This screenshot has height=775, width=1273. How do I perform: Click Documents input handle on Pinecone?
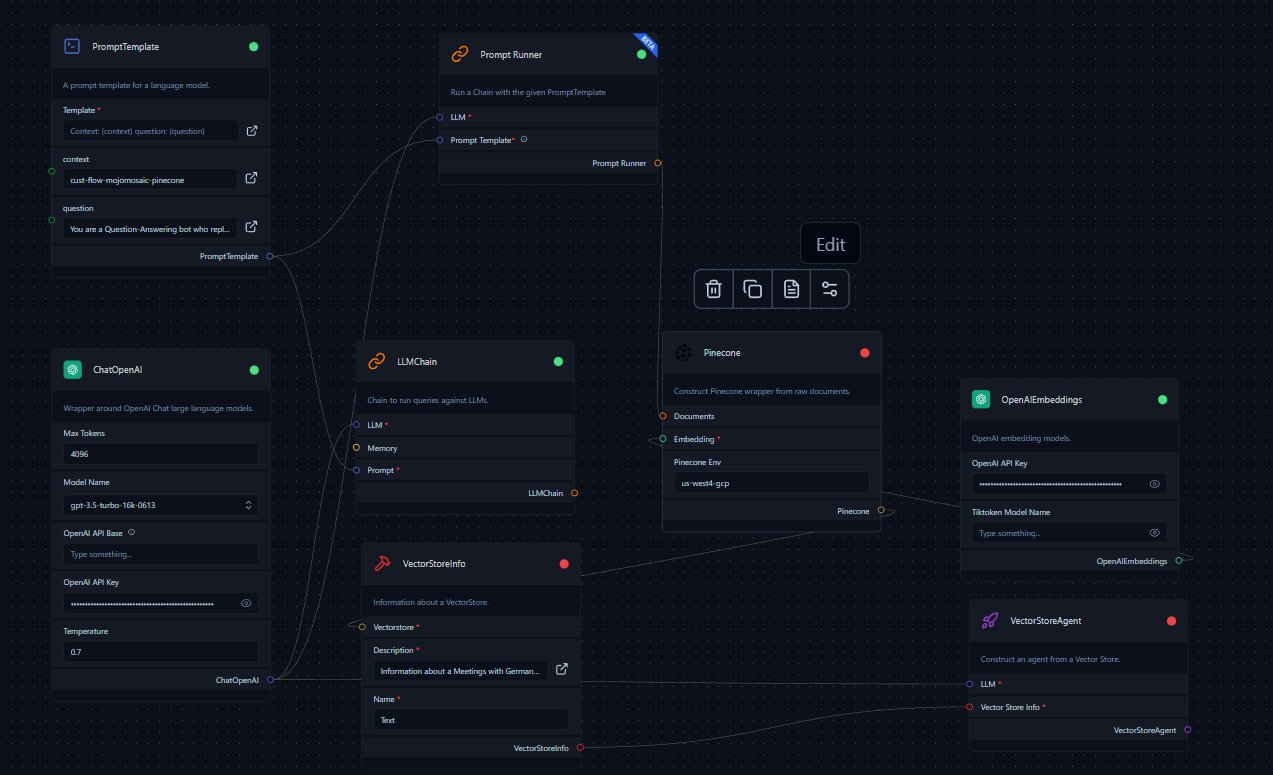pos(663,416)
